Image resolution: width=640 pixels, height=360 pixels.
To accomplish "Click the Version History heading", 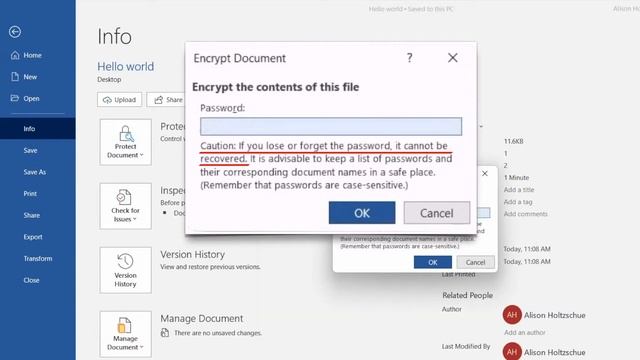I will (193, 254).
